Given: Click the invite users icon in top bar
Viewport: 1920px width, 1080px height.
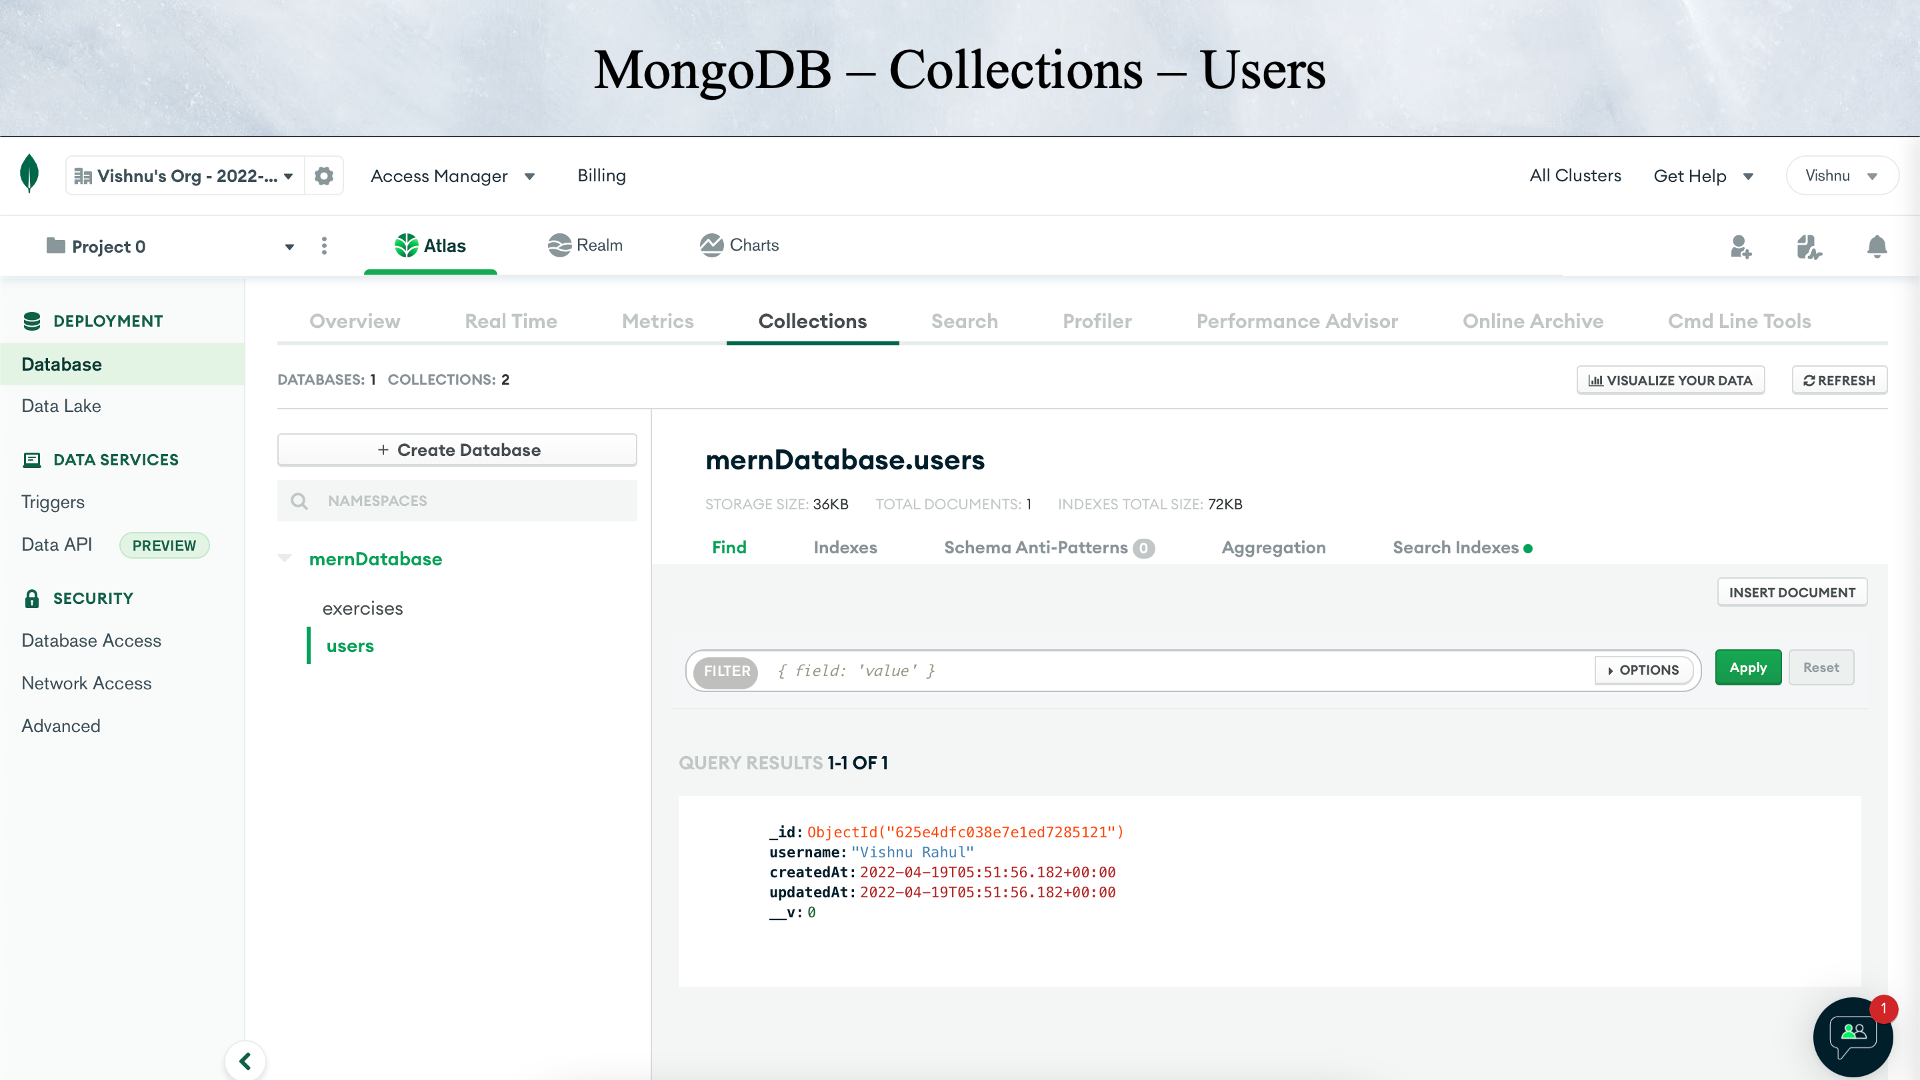Looking at the screenshot, I should click(1741, 246).
